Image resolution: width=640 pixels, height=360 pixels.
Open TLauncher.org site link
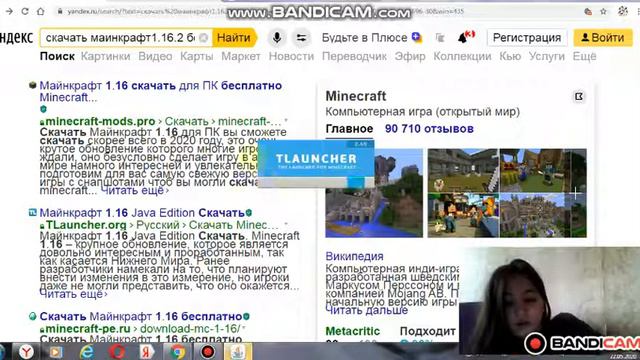tap(86, 225)
